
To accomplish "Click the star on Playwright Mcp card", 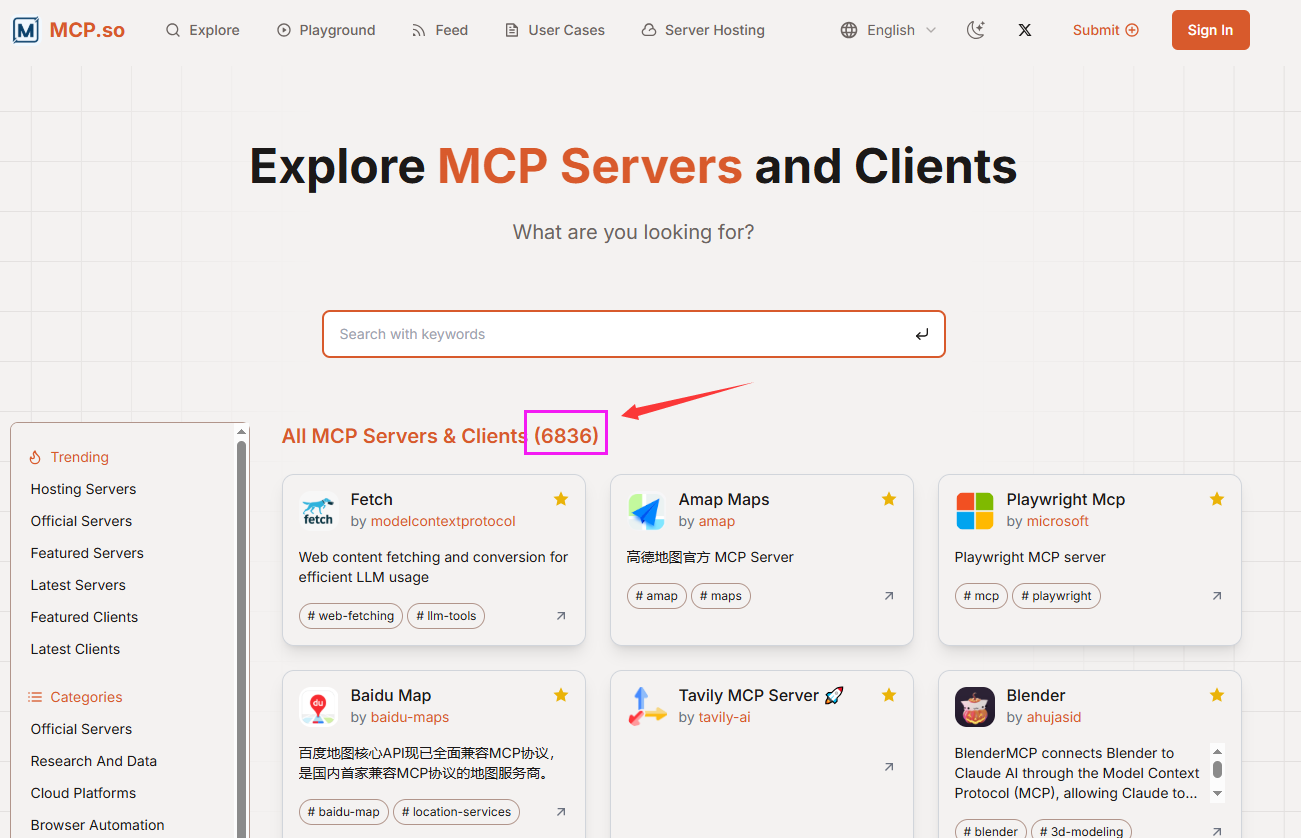I will [x=1217, y=499].
